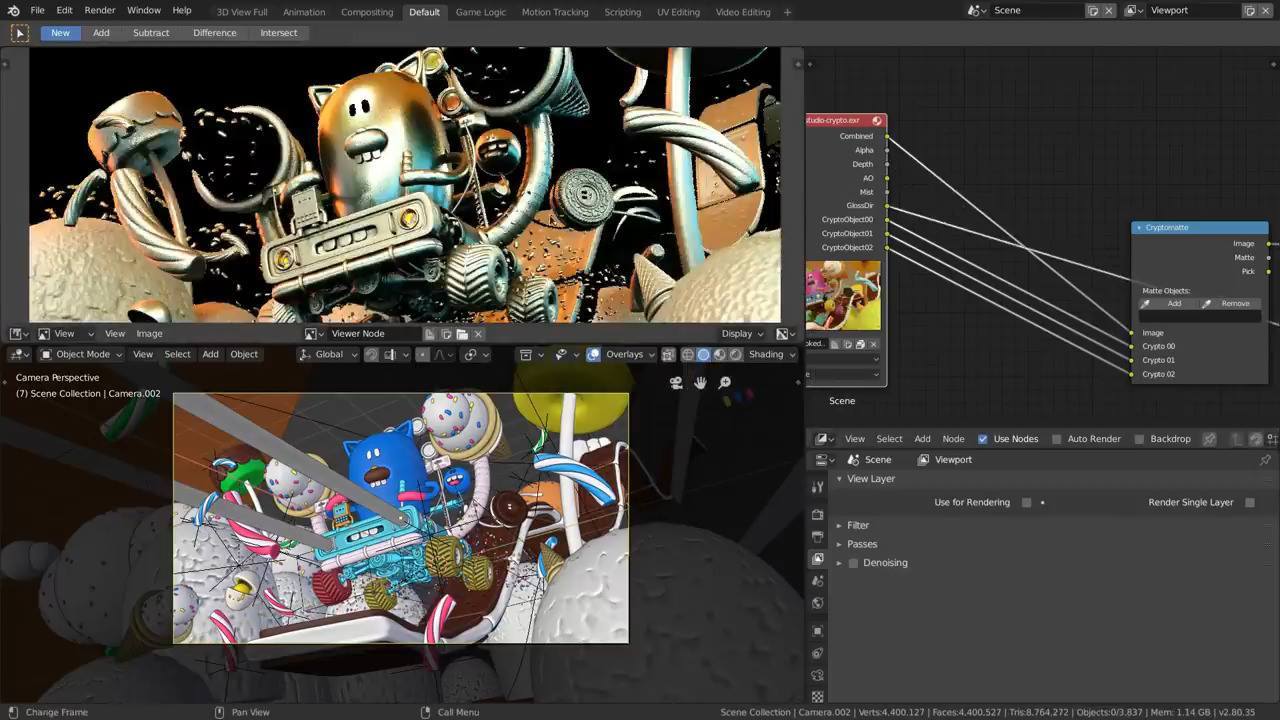The image size is (1280, 720).
Task: Open the image editor Display dropdown
Action: pyautogui.click(x=743, y=334)
